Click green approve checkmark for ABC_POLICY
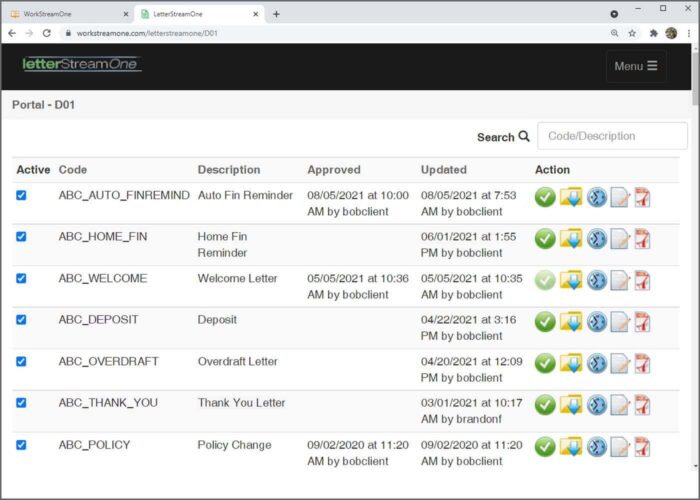 coord(545,447)
